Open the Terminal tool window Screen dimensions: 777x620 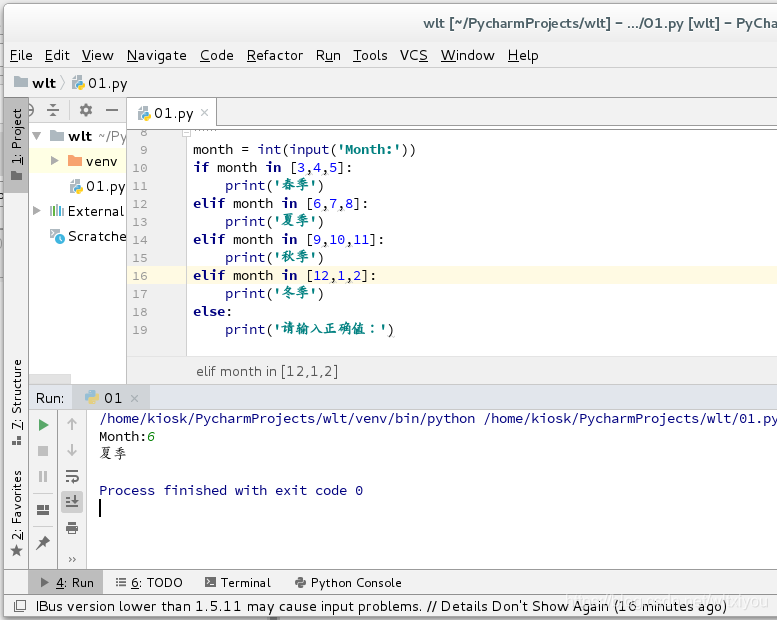(x=238, y=582)
